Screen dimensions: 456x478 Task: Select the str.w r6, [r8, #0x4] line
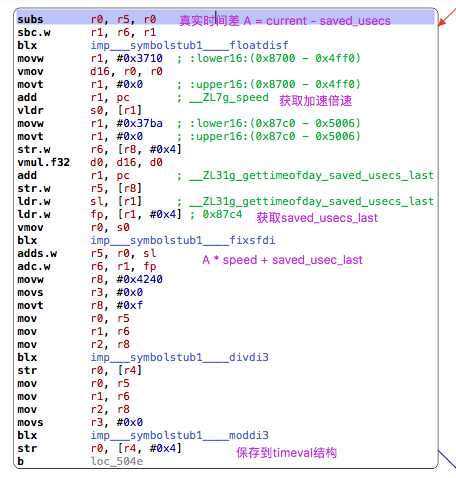click(99, 149)
